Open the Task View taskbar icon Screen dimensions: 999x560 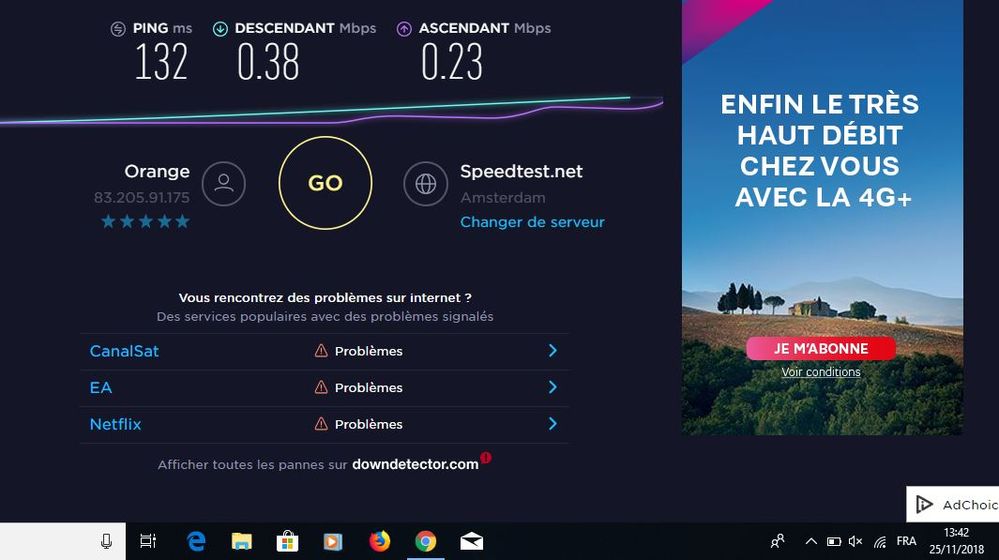pos(148,542)
